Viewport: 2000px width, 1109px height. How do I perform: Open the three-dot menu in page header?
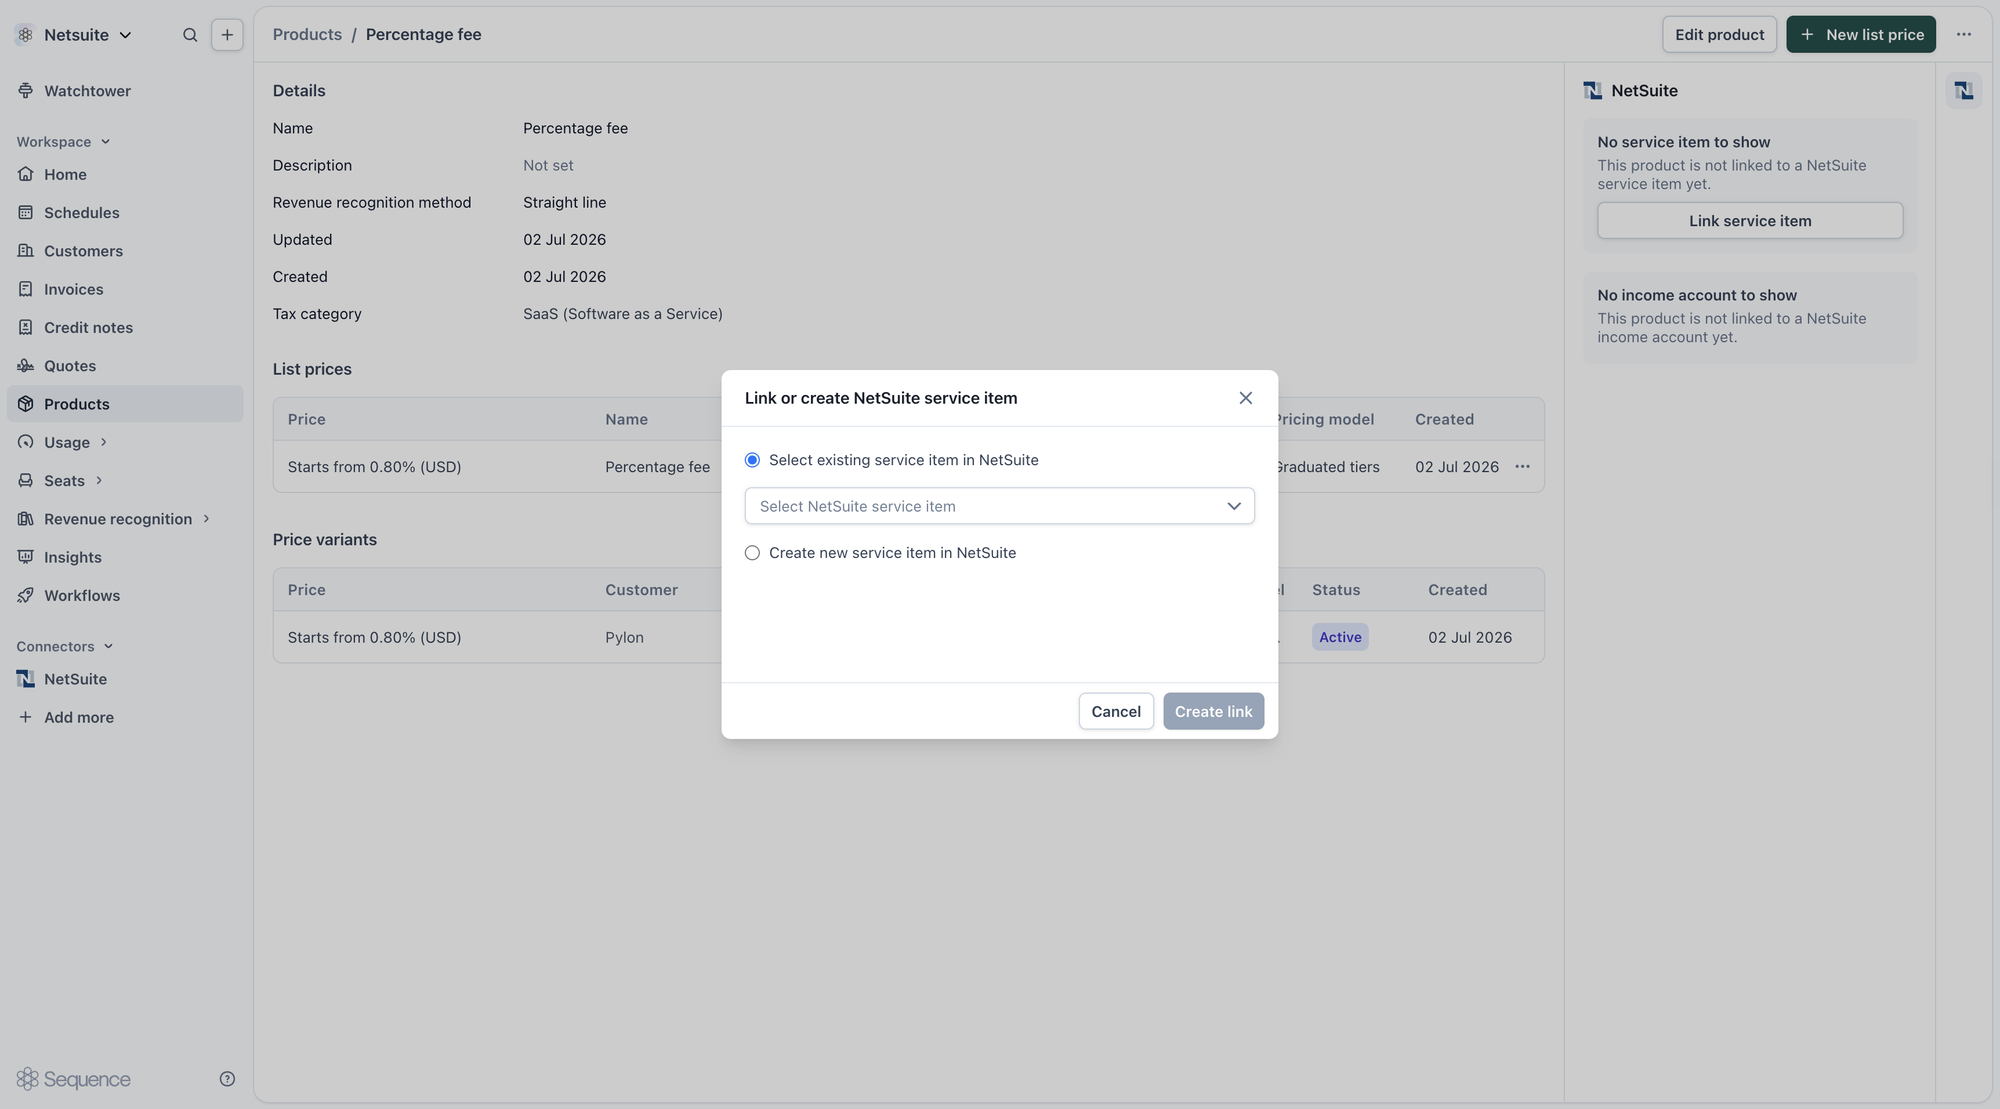coord(1964,35)
